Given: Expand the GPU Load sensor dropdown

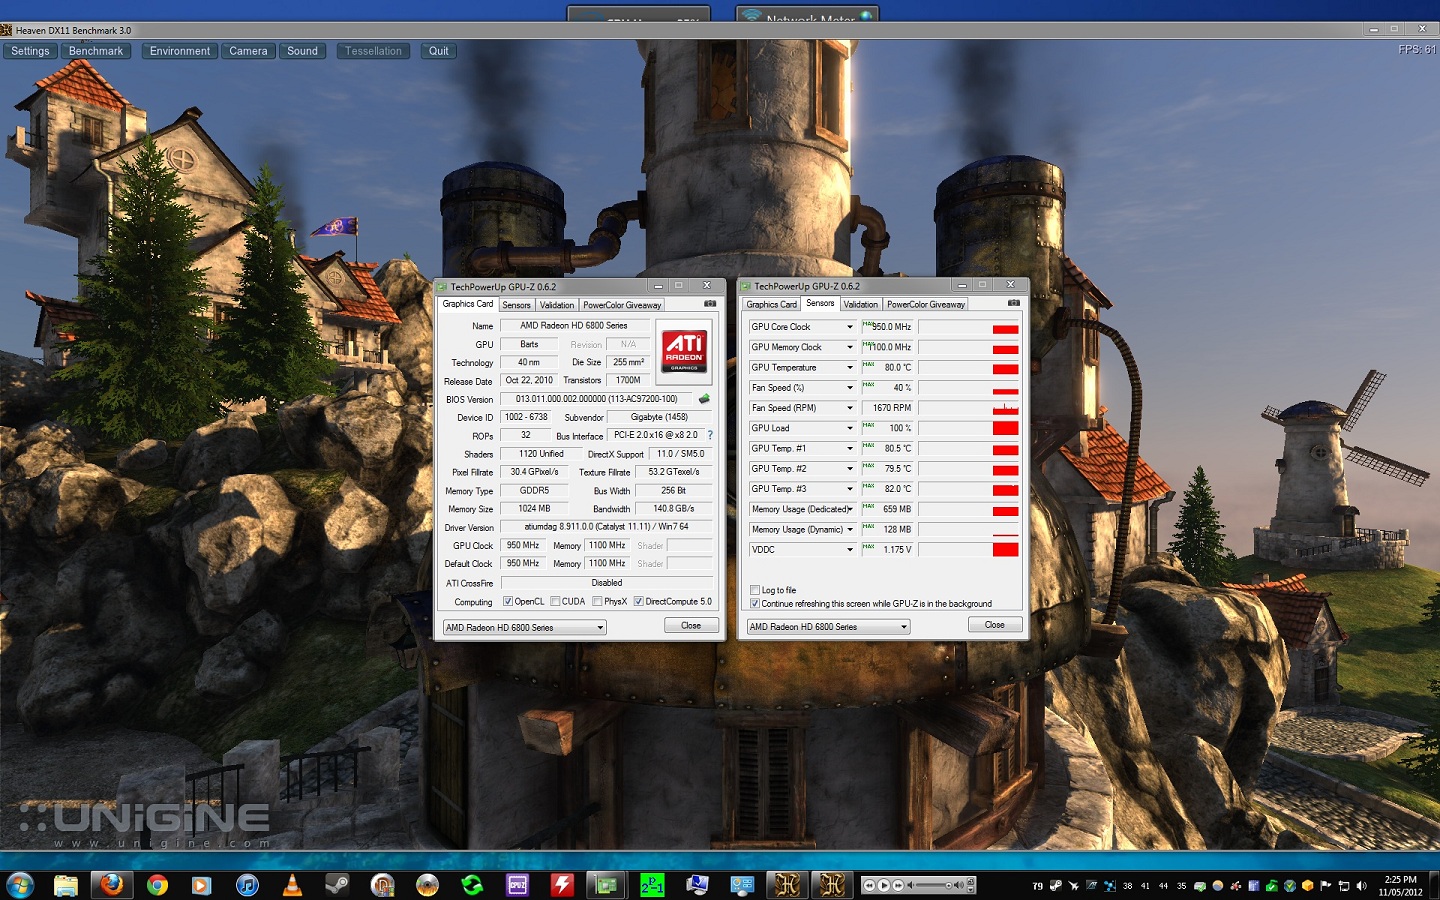Looking at the screenshot, I should [x=850, y=428].
